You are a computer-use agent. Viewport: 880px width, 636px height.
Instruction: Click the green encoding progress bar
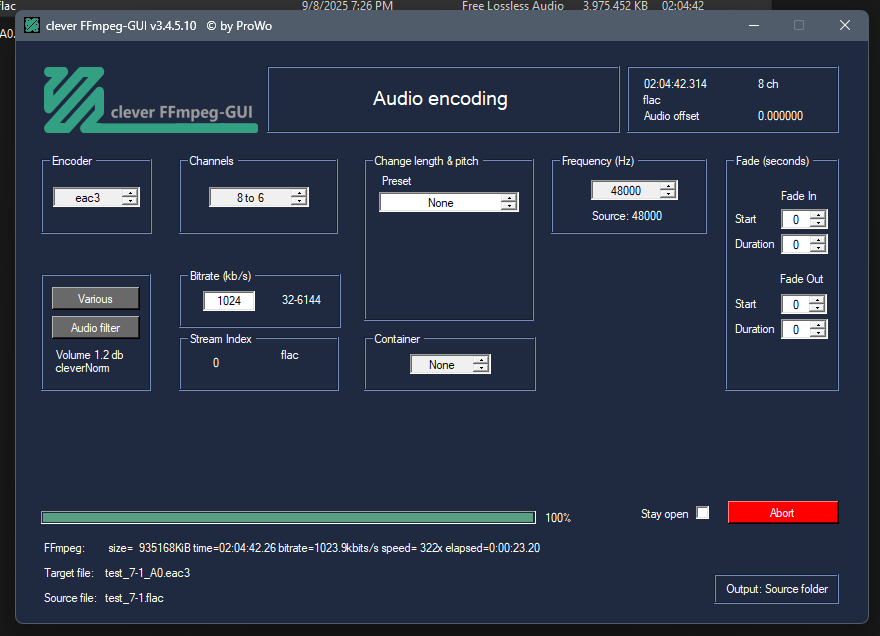[x=288, y=517]
